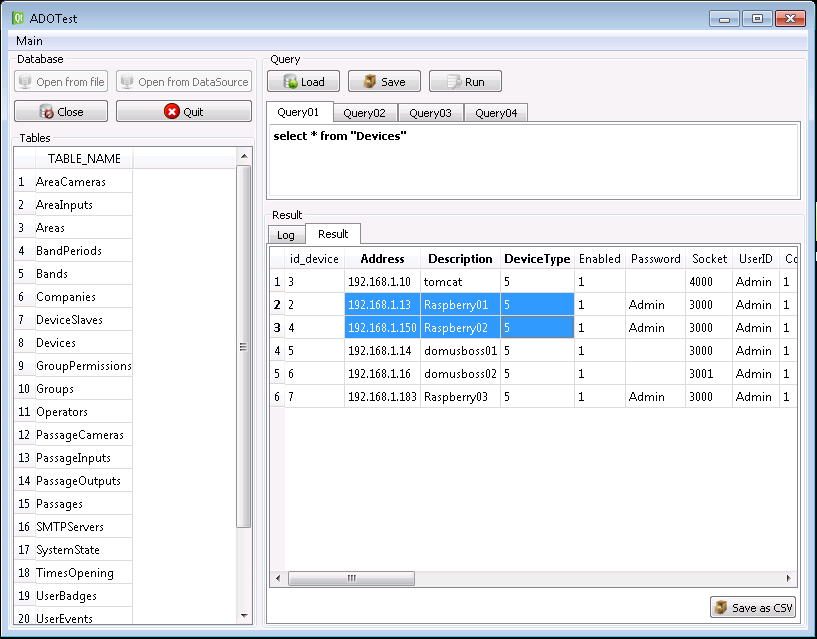This screenshot has height=639, width=817.
Task: Select the Bands table row
Action: coord(83,274)
